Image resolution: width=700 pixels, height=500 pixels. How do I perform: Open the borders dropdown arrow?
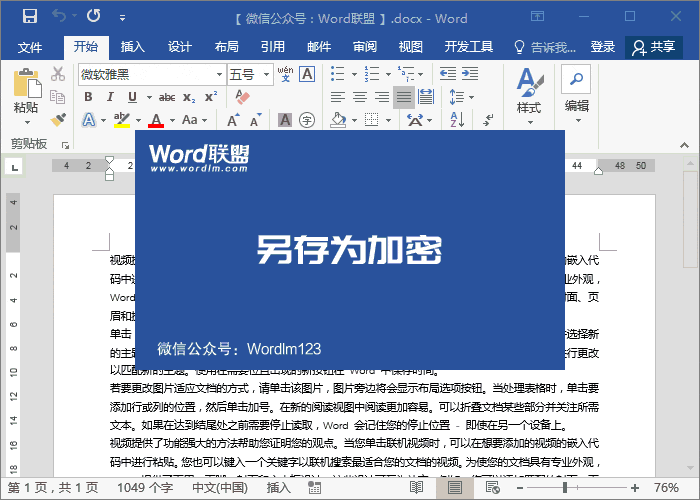click(388, 120)
